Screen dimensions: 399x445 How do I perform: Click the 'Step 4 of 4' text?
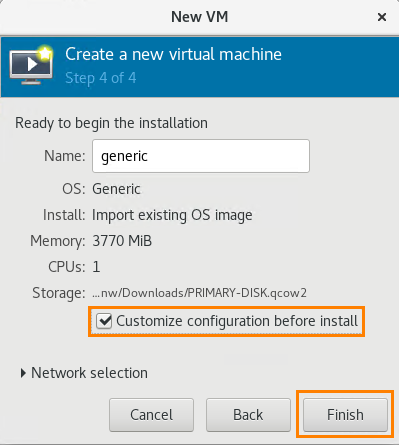point(101,78)
